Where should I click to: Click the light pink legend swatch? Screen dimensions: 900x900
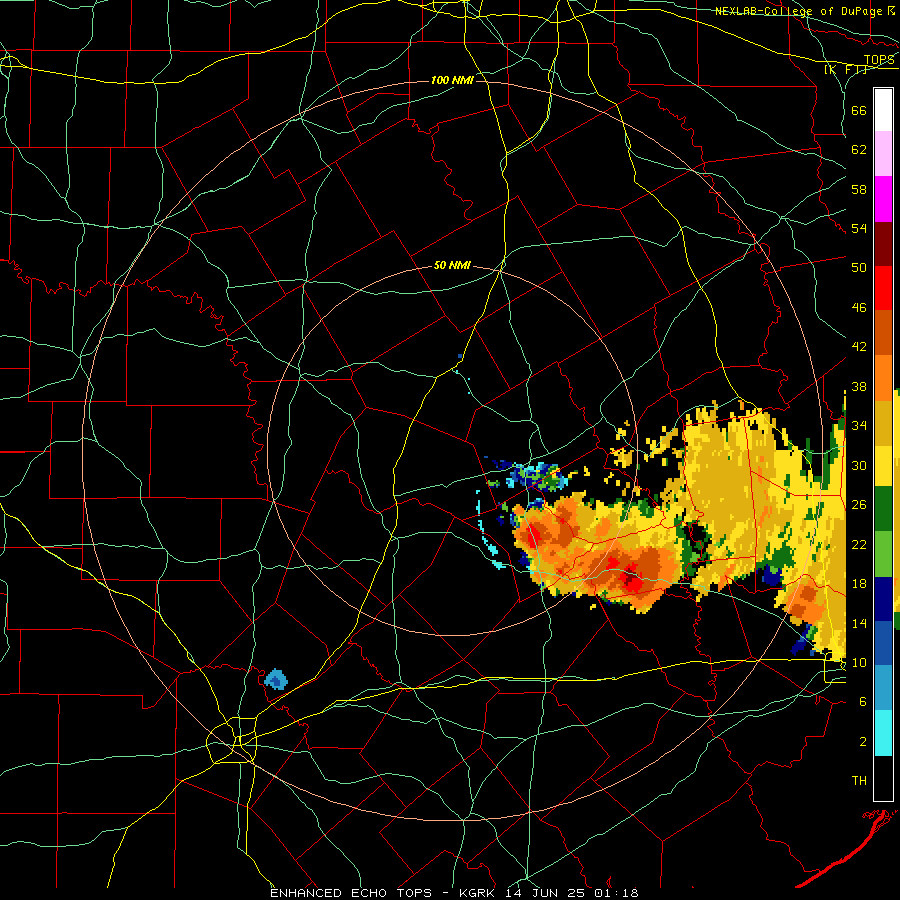tap(883, 154)
